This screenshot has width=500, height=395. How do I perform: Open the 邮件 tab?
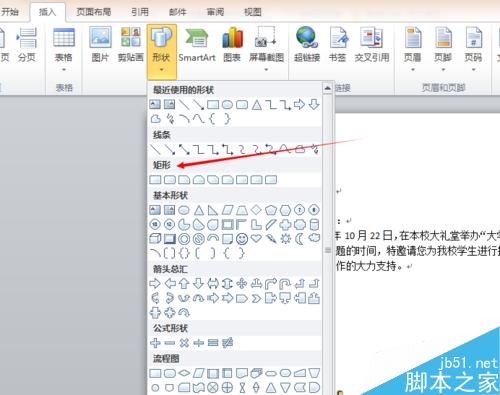177,12
